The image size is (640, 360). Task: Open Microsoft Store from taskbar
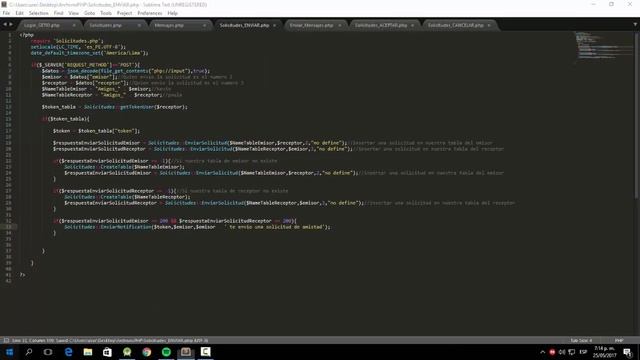[x=107, y=352]
